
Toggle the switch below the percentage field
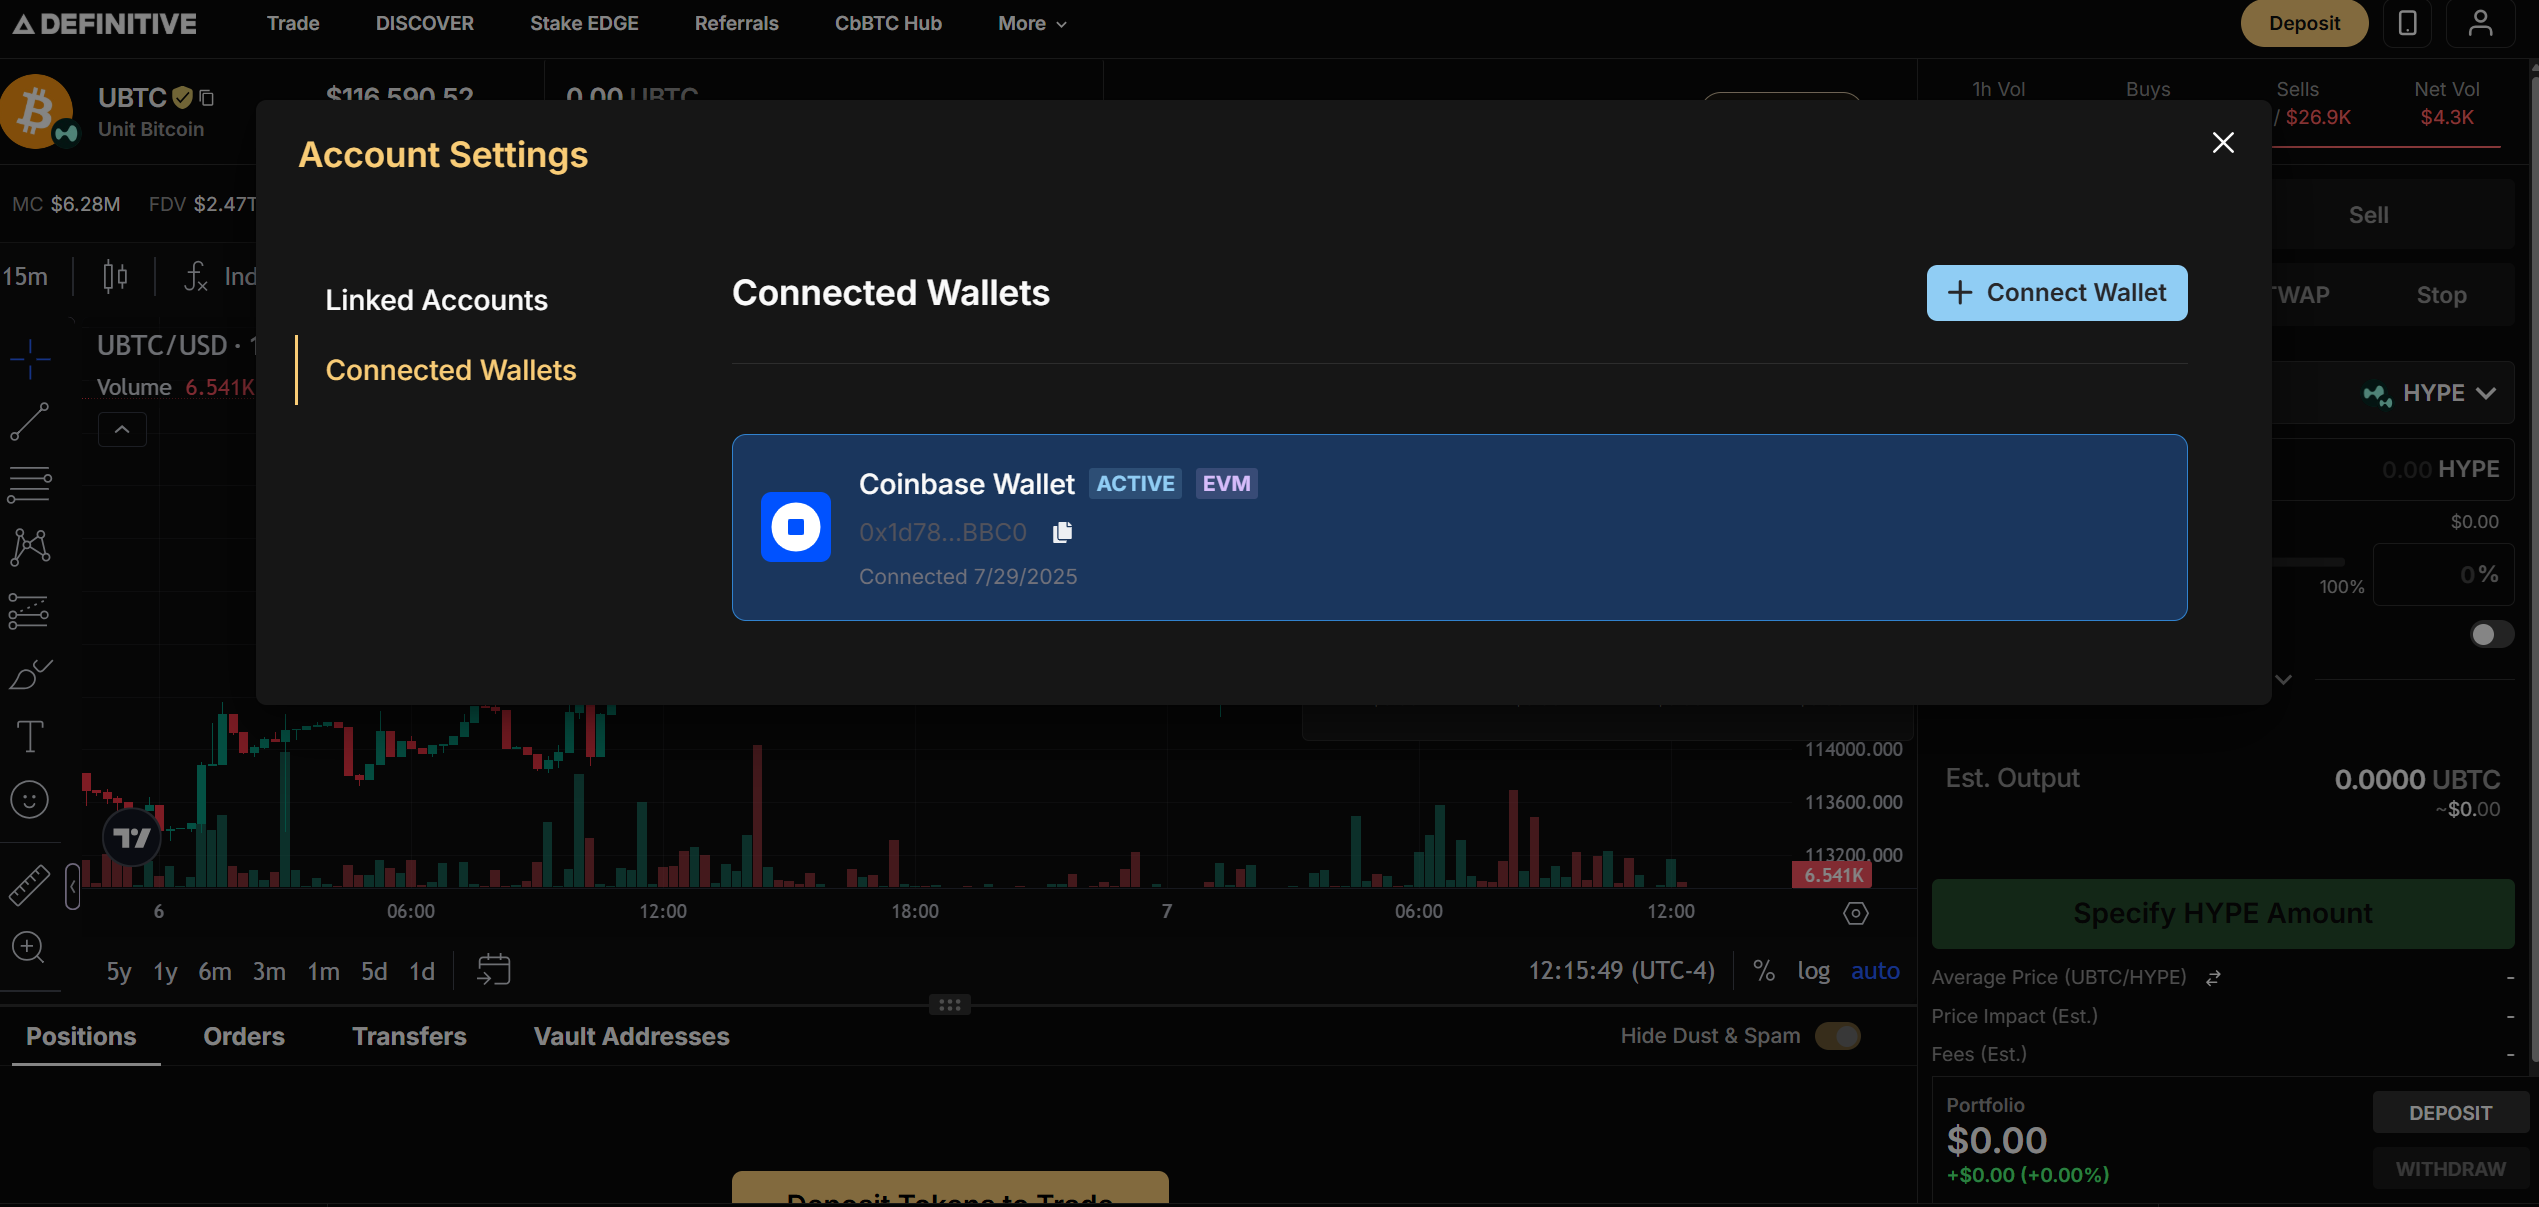pos(2490,634)
